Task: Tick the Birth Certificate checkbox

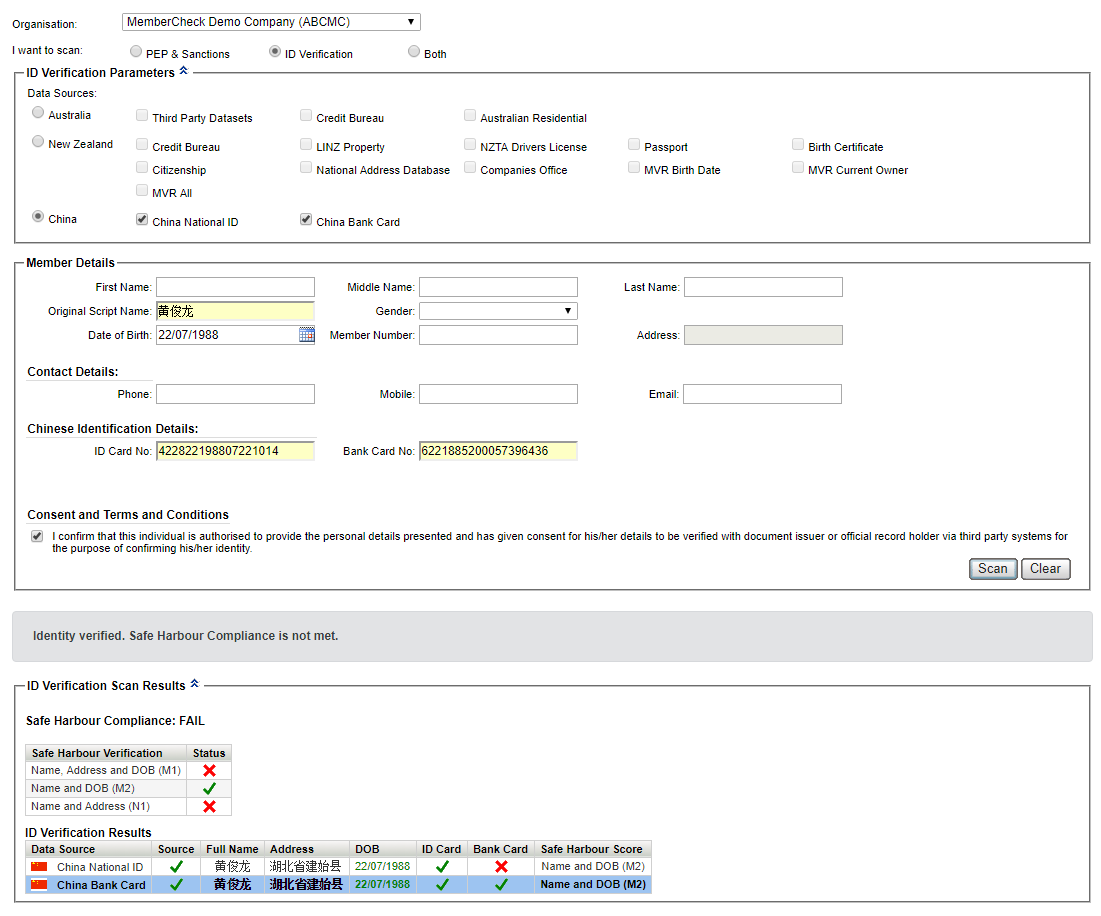Action: tap(798, 144)
